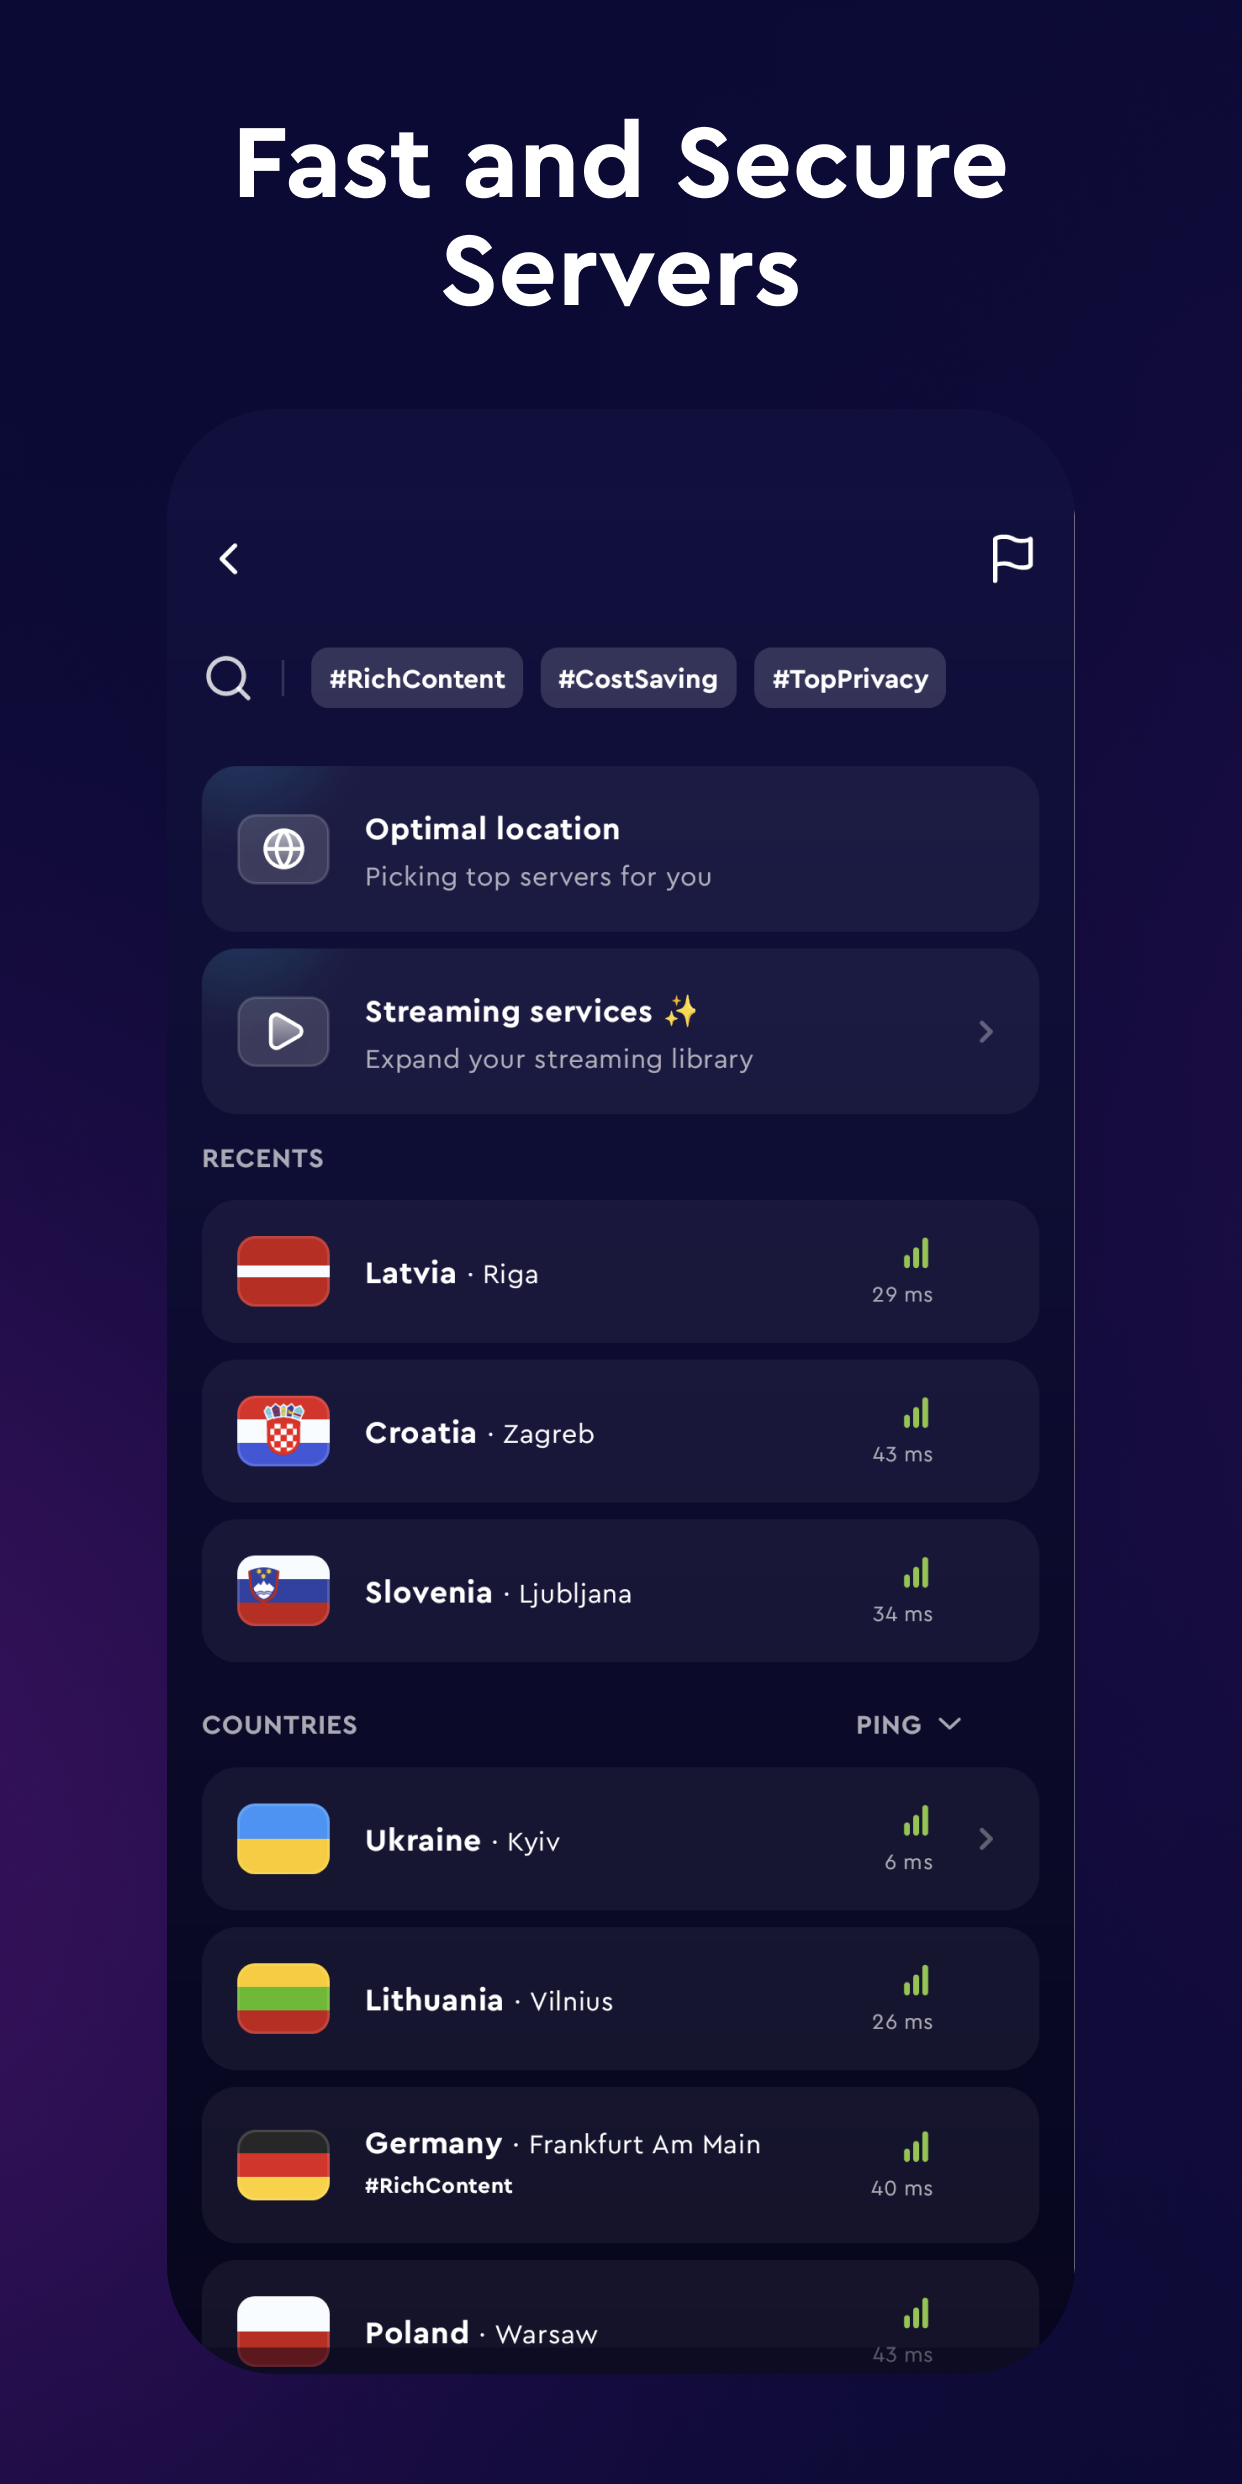This screenshot has height=2484, width=1242.
Task: Select Slovenia Ljubljana recent server
Action: 620,1591
